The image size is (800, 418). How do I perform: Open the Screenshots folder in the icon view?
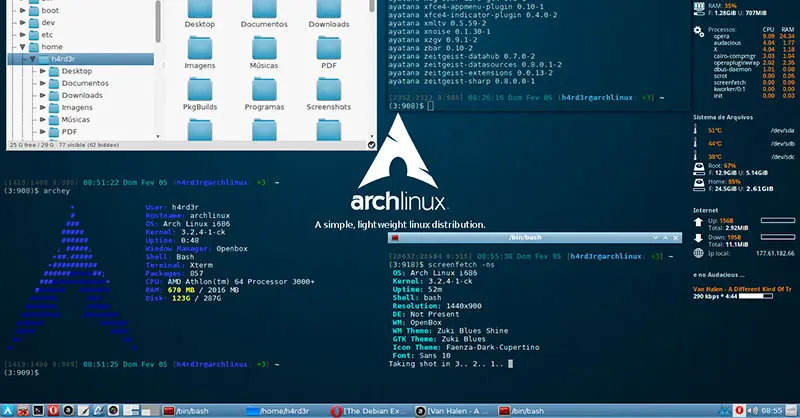pyautogui.click(x=329, y=94)
